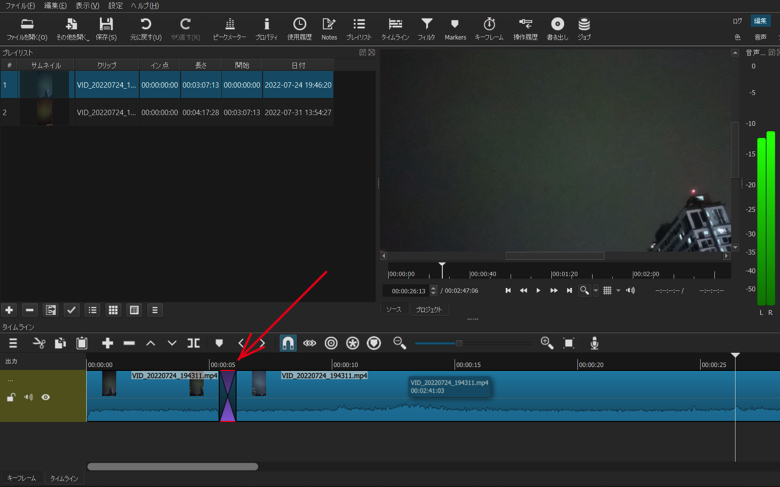The width and height of the screenshot is (780, 487).
Task: Click the playlist checkmark update button
Action: [x=71, y=310]
